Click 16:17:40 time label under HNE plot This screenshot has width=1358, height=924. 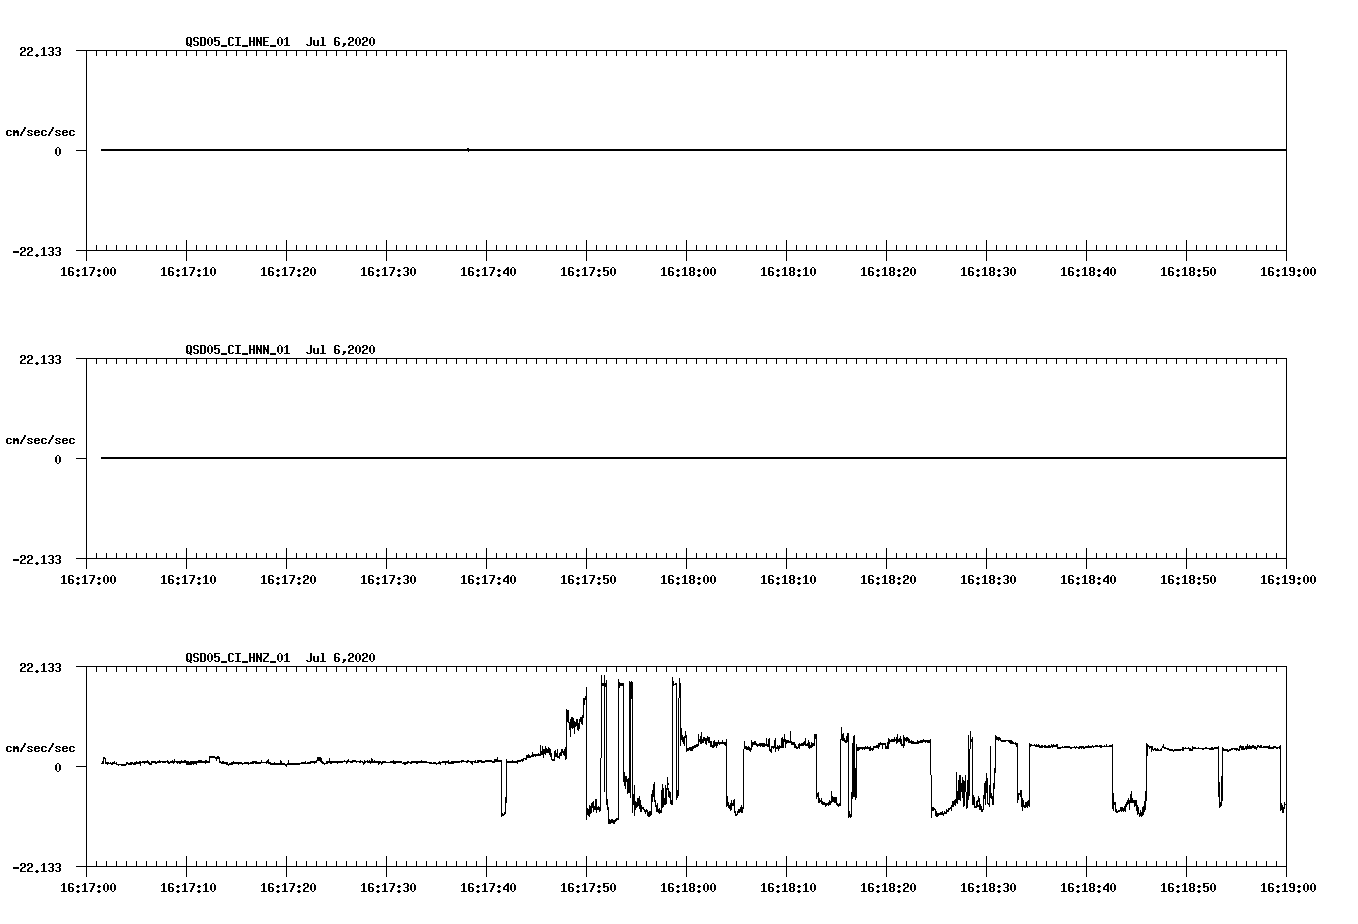click(x=488, y=272)
